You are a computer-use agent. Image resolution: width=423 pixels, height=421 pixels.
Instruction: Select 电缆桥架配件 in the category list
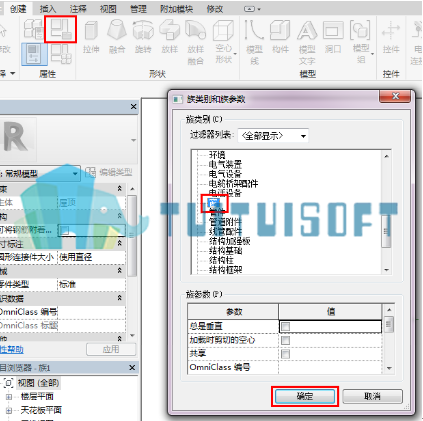(233, 183)
